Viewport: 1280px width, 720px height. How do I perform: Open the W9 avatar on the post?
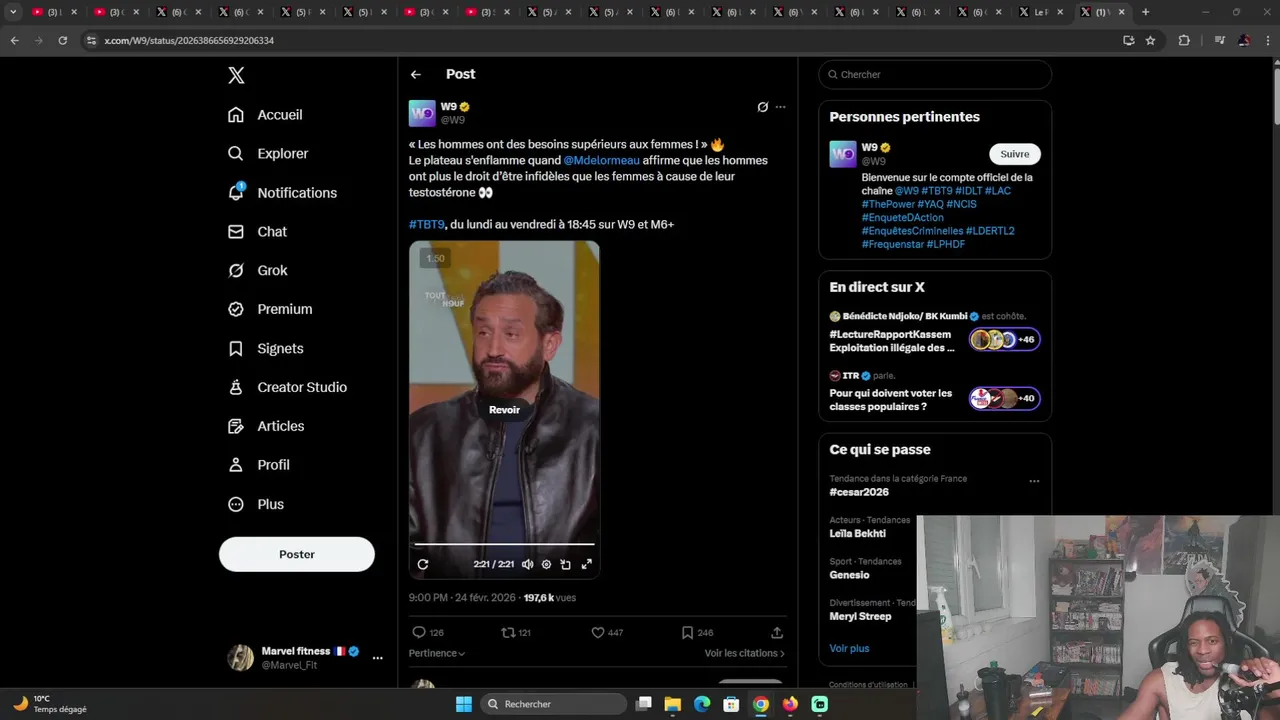coord(422,113)
